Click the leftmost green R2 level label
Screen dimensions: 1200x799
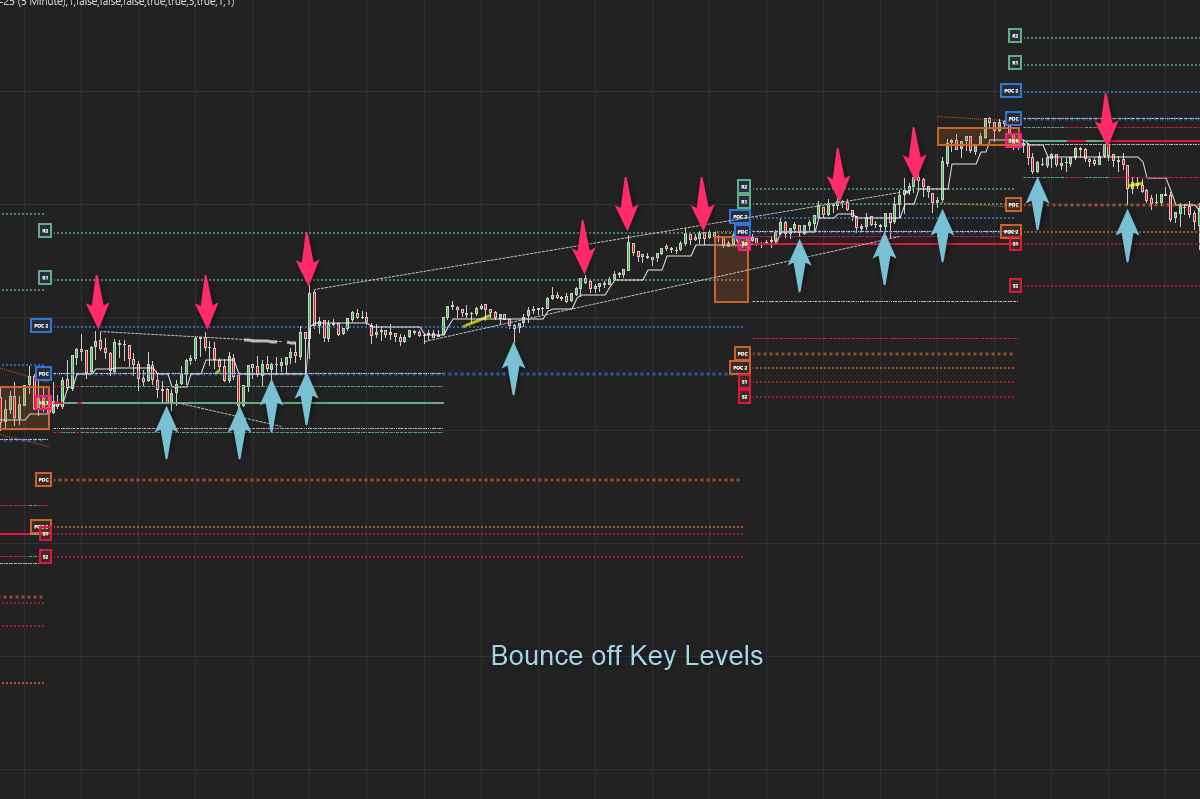tap(44, 231)
